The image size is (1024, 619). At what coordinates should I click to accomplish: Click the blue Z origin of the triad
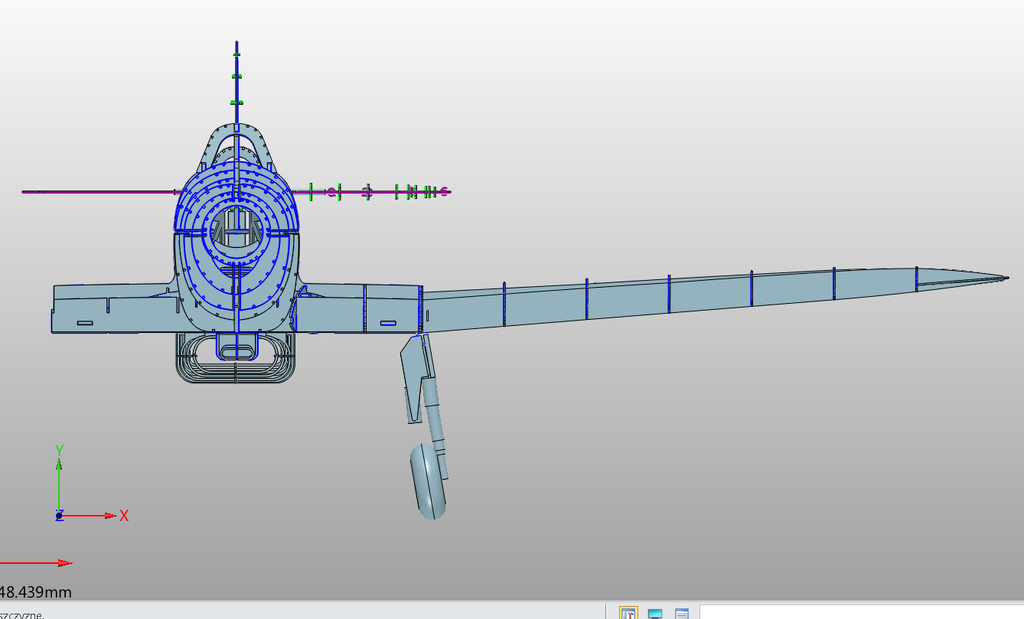(x=59, y=516)
